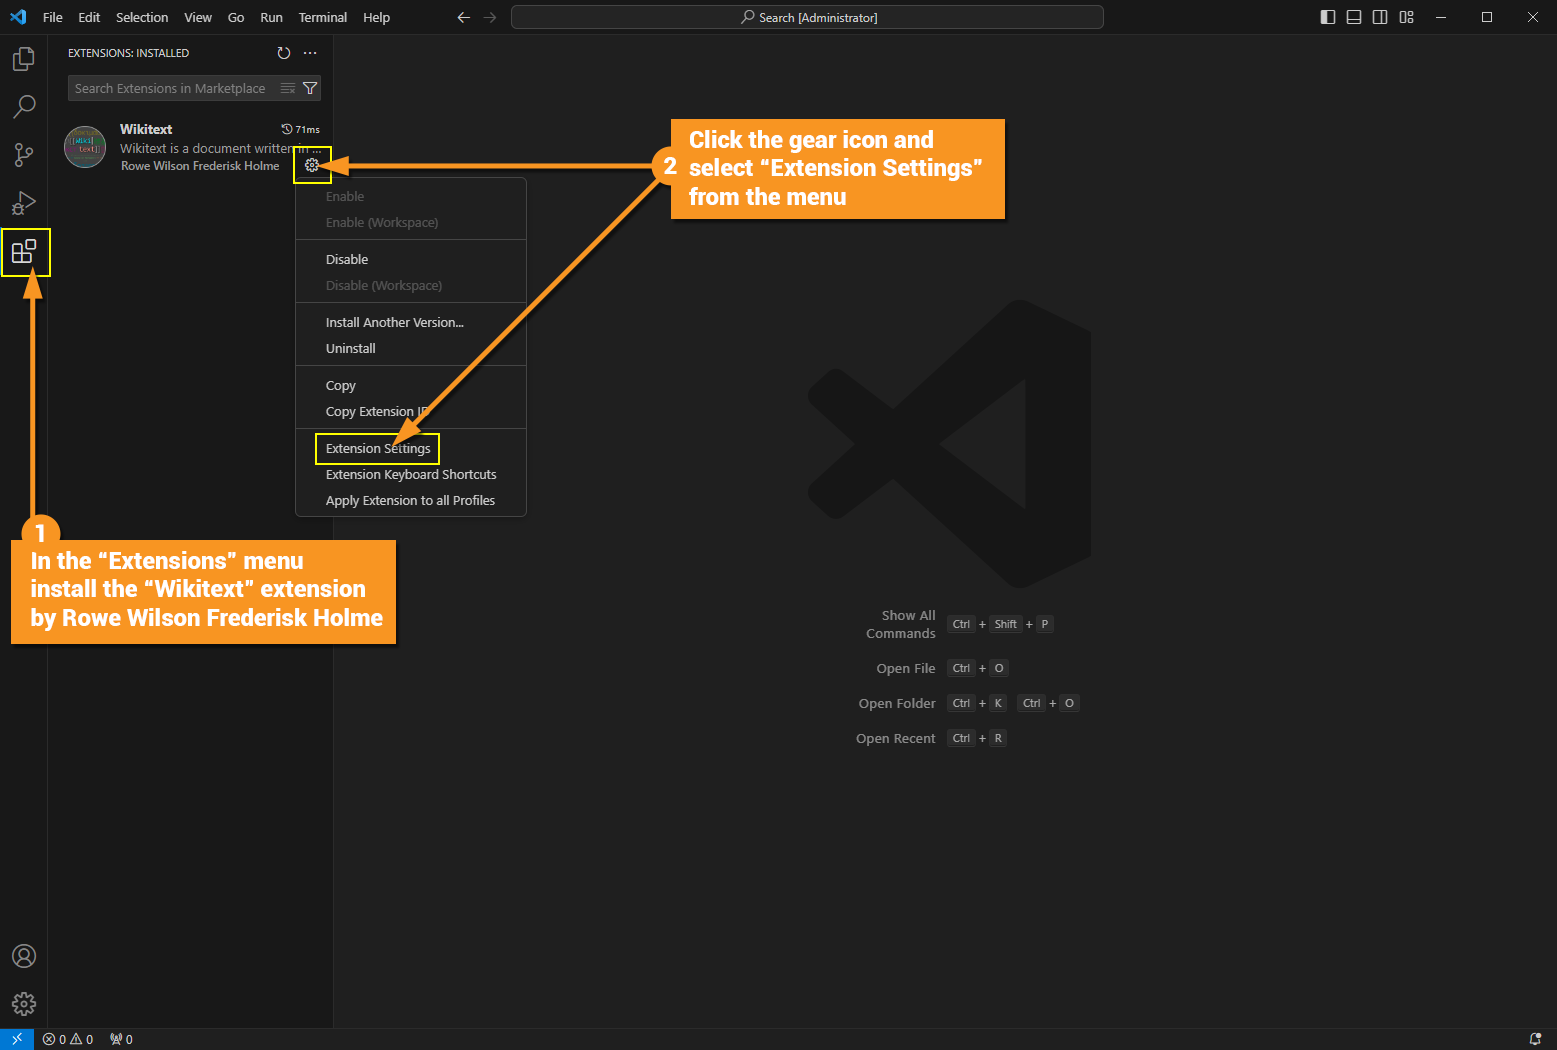Toggle the secondary side bar visibility

click(1380, 17)
